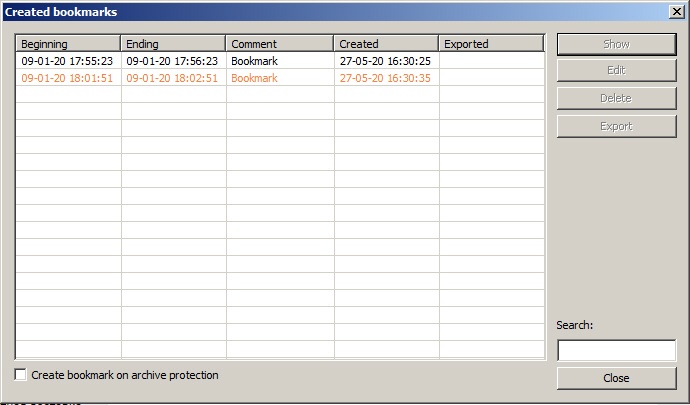The image size is (690, 405).
Task: Click the Close button
Action: click(617, 378)
